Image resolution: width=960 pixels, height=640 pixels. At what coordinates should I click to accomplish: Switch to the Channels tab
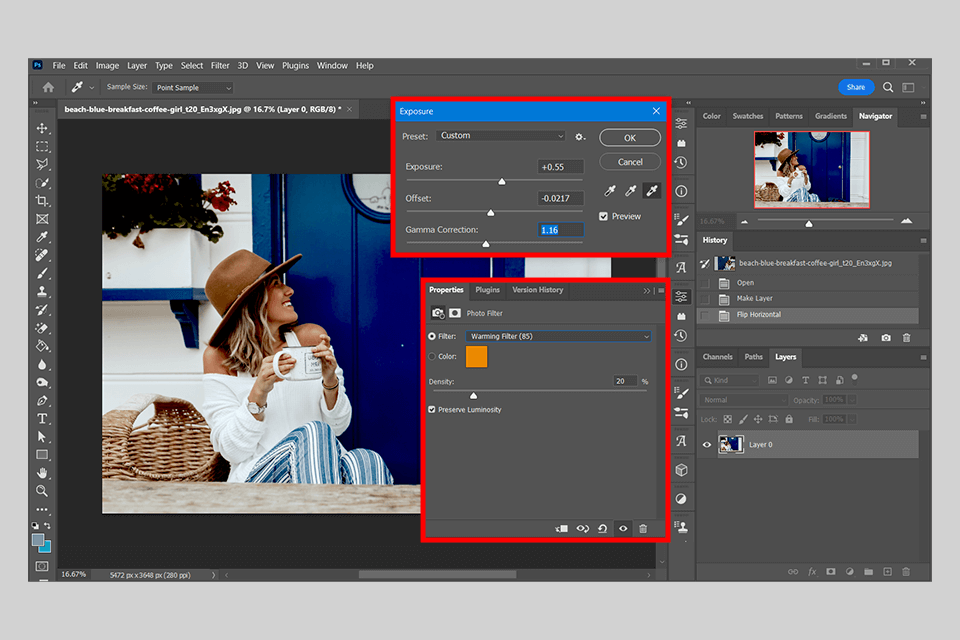pos(717,356)
